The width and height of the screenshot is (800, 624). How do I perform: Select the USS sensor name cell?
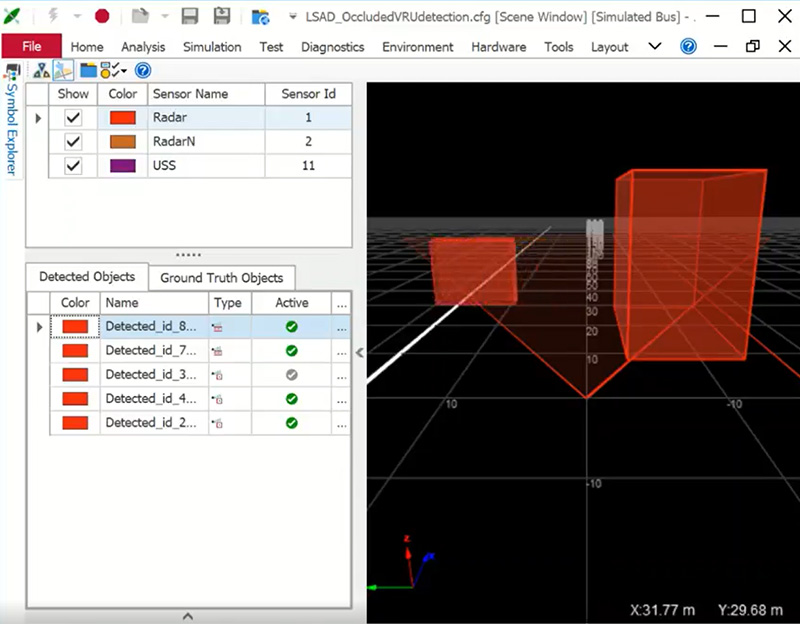[x=206, y=166]
